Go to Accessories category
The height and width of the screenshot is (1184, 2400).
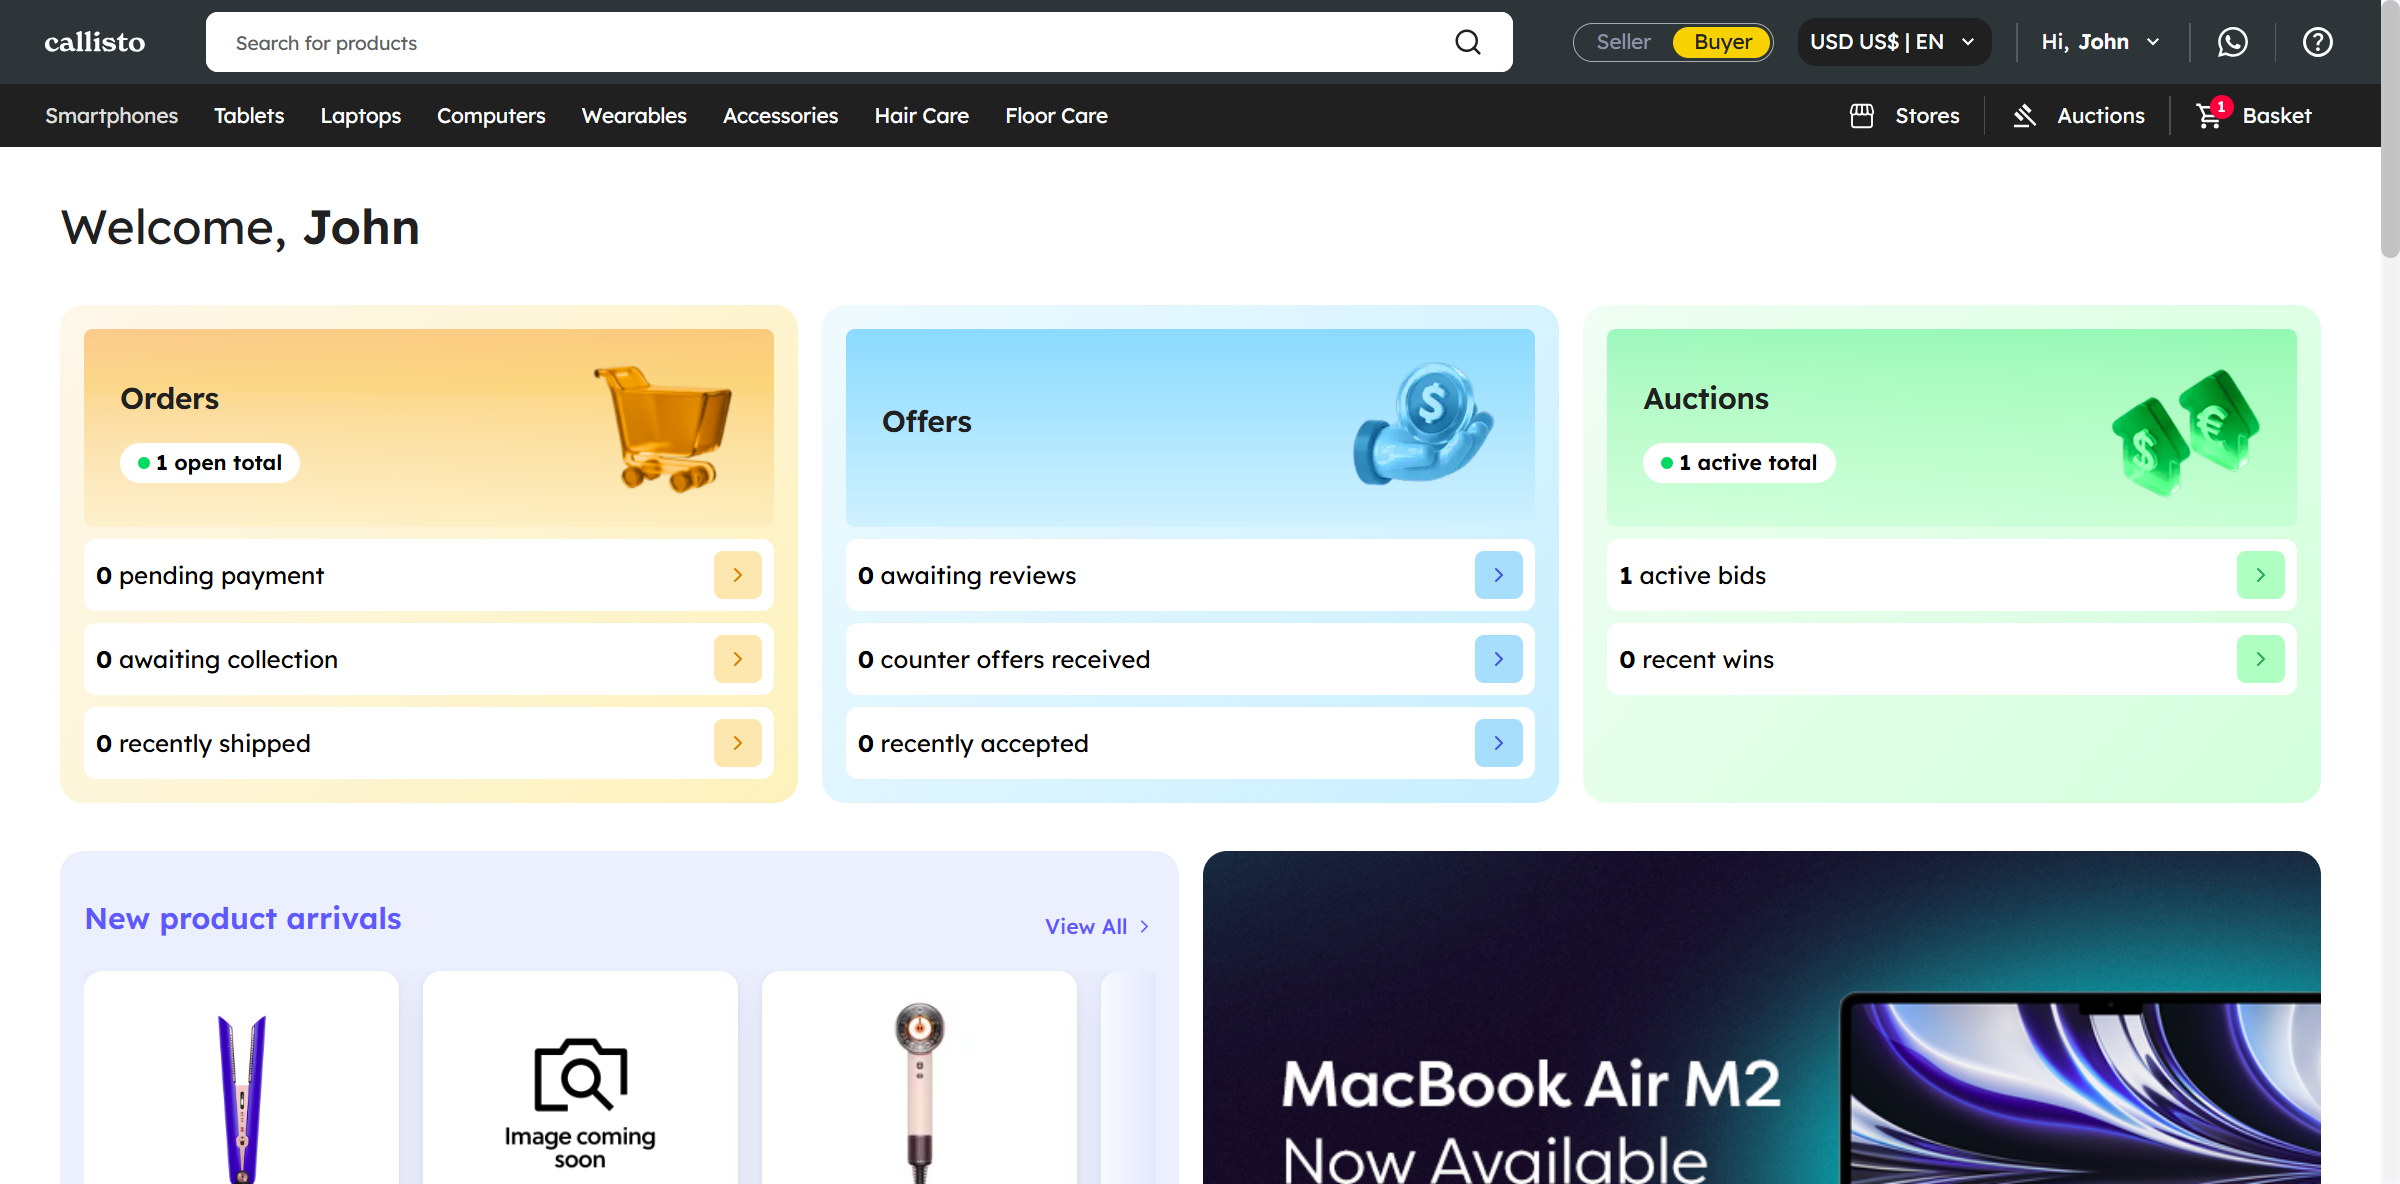[781, 116]
